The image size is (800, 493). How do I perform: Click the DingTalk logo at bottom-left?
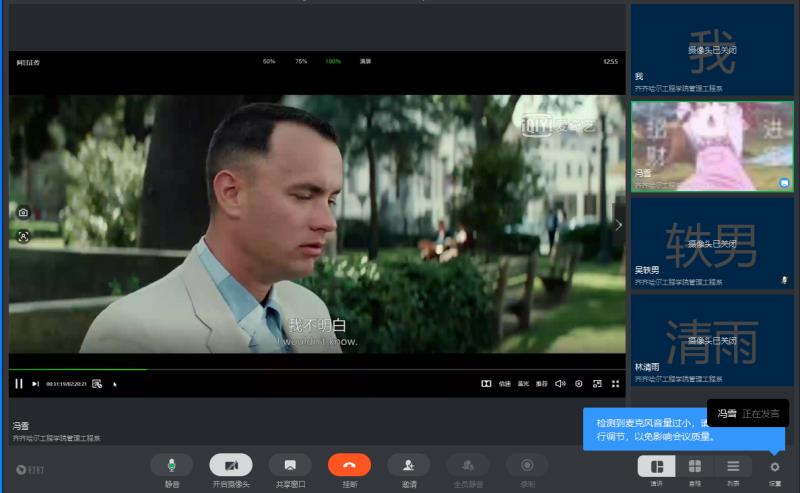30,470
